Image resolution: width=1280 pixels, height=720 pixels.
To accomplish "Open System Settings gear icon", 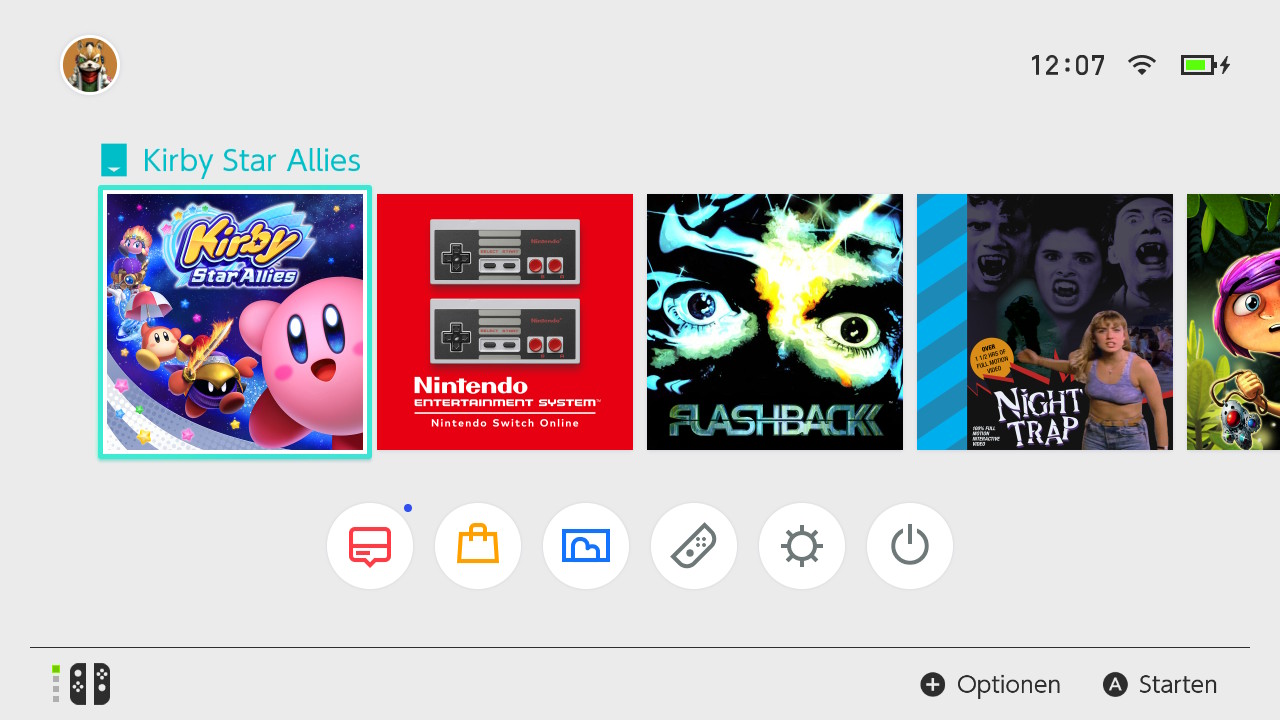I will (802, 546).
